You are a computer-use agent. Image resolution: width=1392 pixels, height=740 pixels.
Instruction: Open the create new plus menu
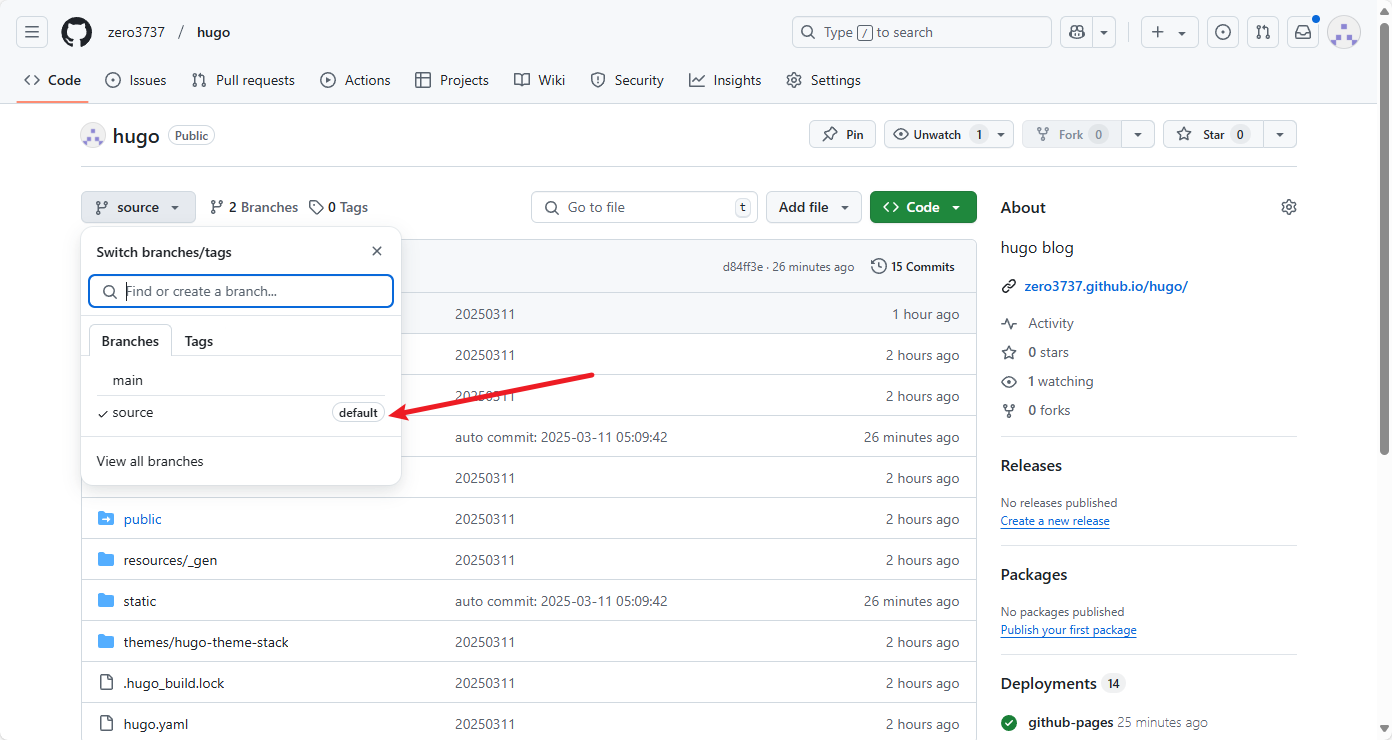pos(1168,32)
